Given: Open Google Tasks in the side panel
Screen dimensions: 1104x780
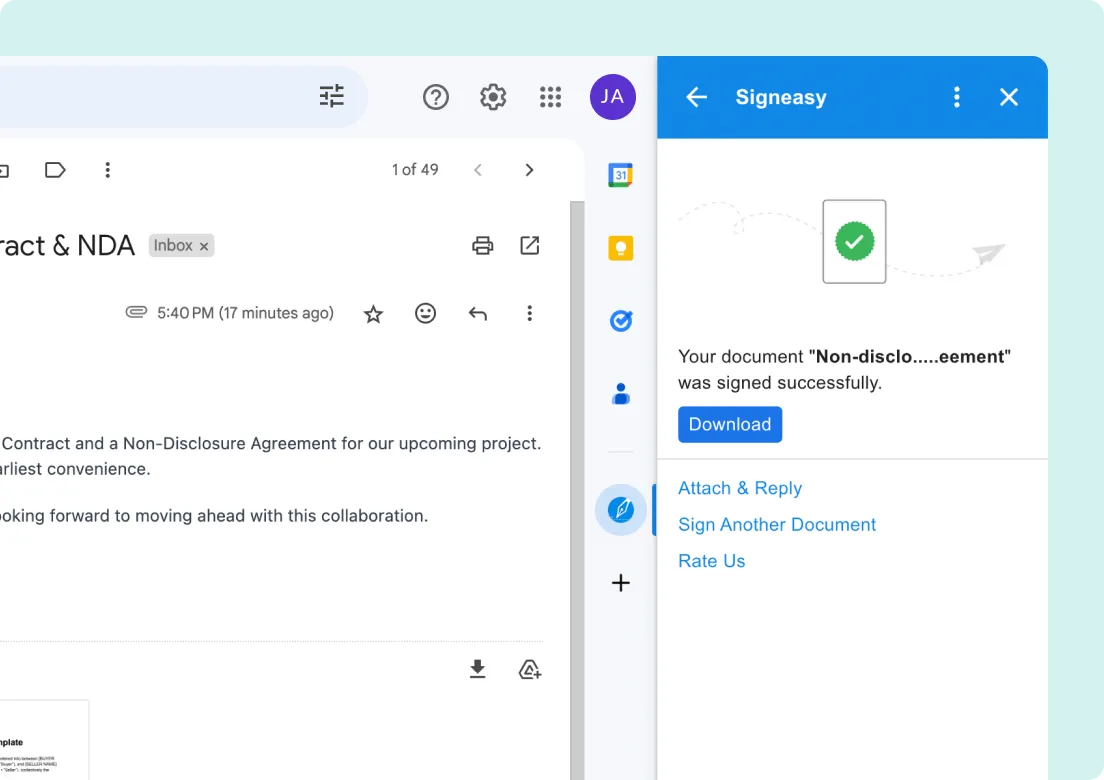Looking at the screenshot, I should 620,321.
